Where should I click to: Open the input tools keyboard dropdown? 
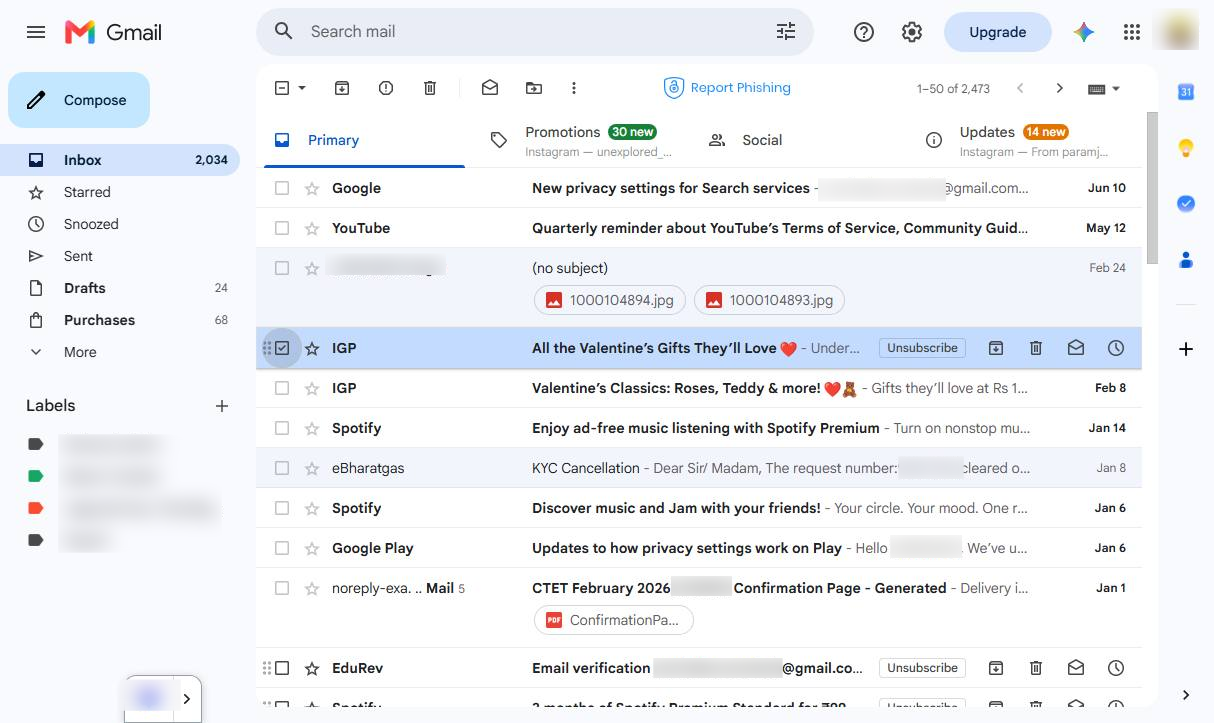[1104, 88]
